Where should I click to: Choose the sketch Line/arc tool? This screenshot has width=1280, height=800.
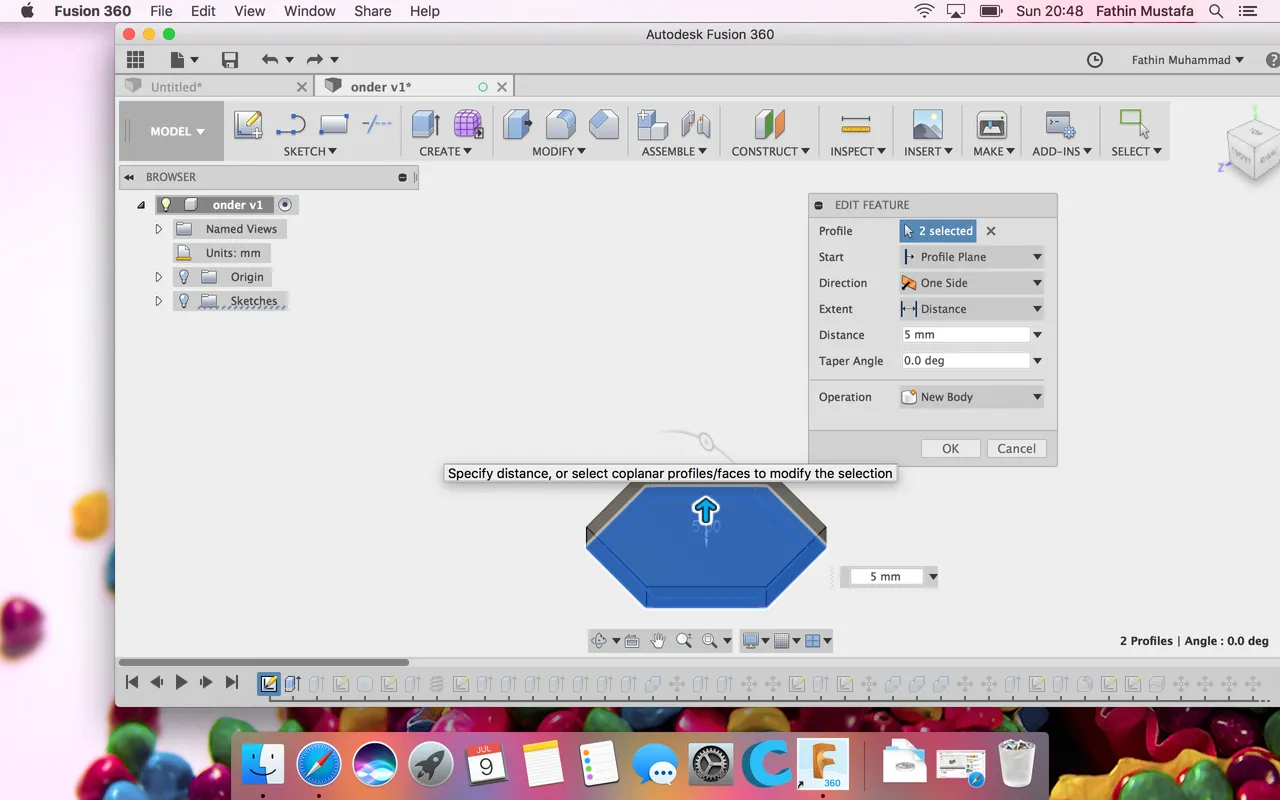291,125
